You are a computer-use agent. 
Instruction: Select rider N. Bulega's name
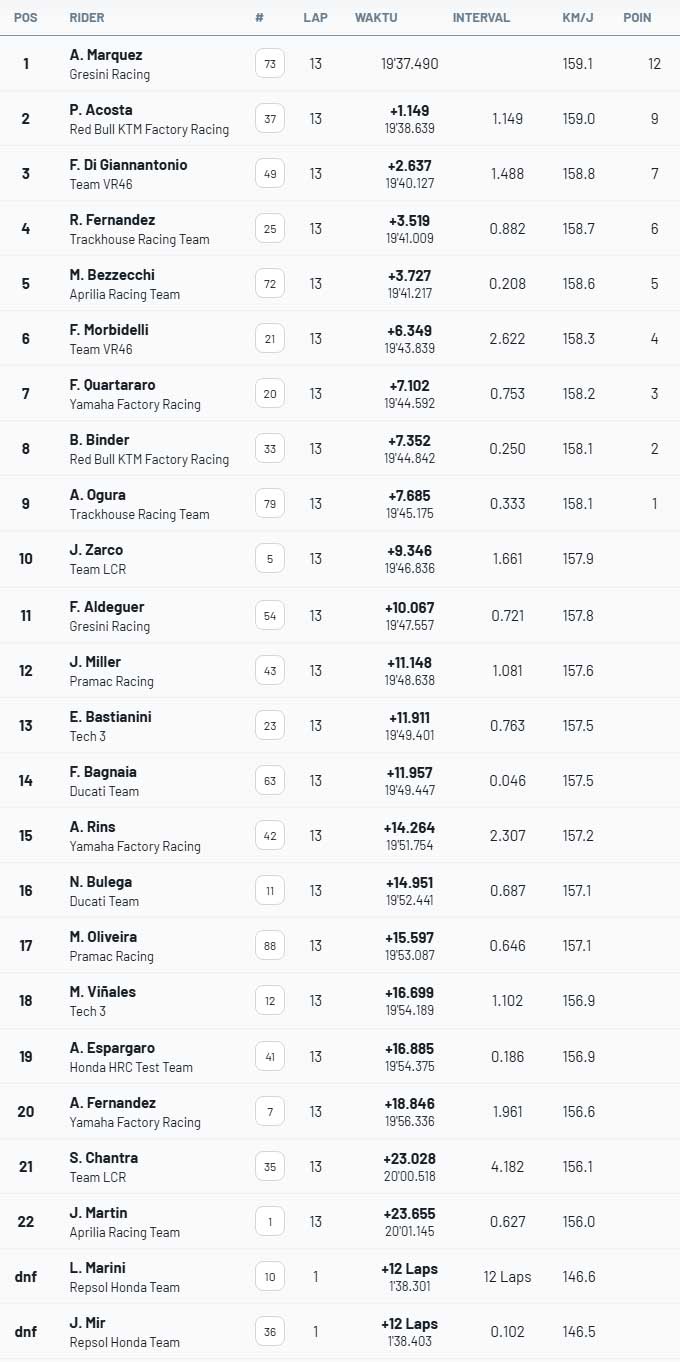[100, 882]
